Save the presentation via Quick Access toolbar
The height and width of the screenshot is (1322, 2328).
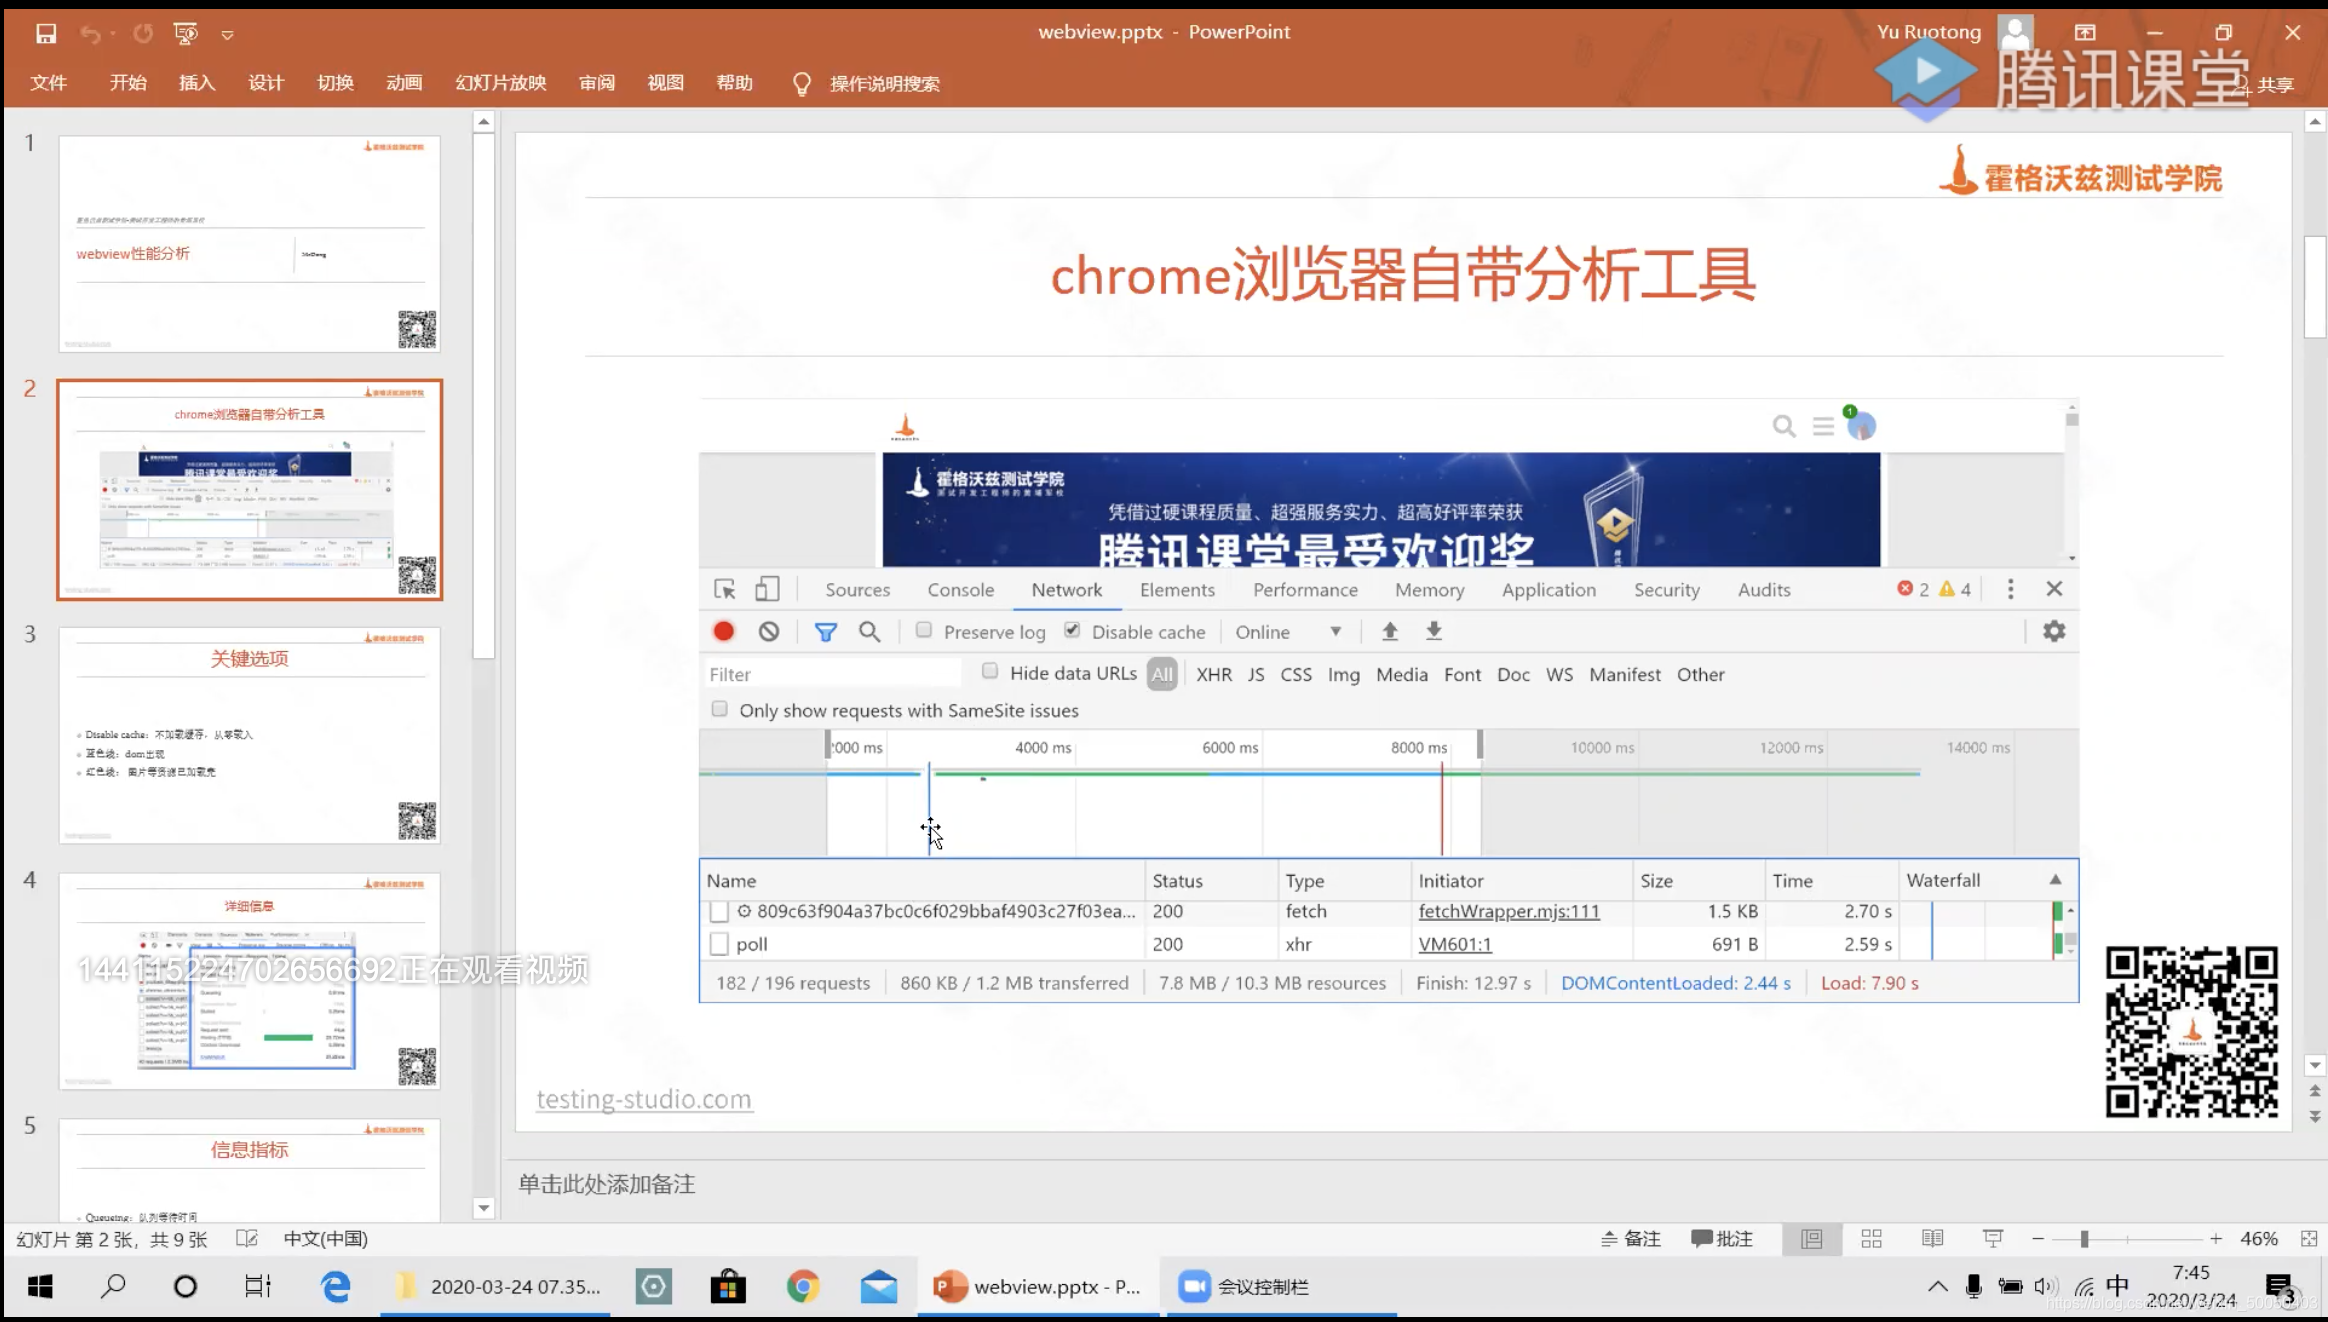coord(46,32)
